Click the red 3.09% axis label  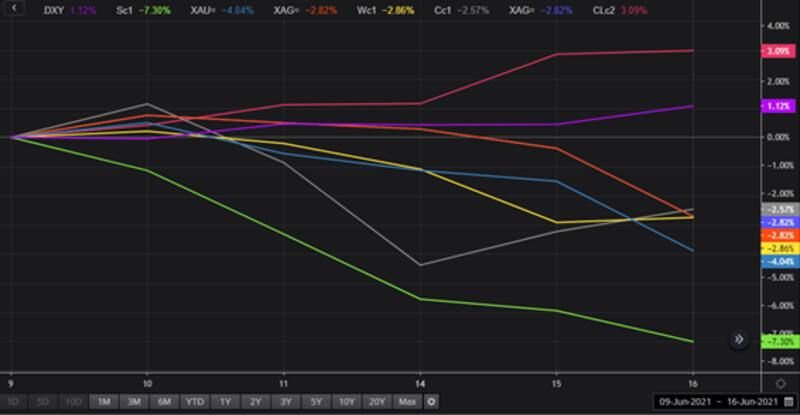[777, 51]
